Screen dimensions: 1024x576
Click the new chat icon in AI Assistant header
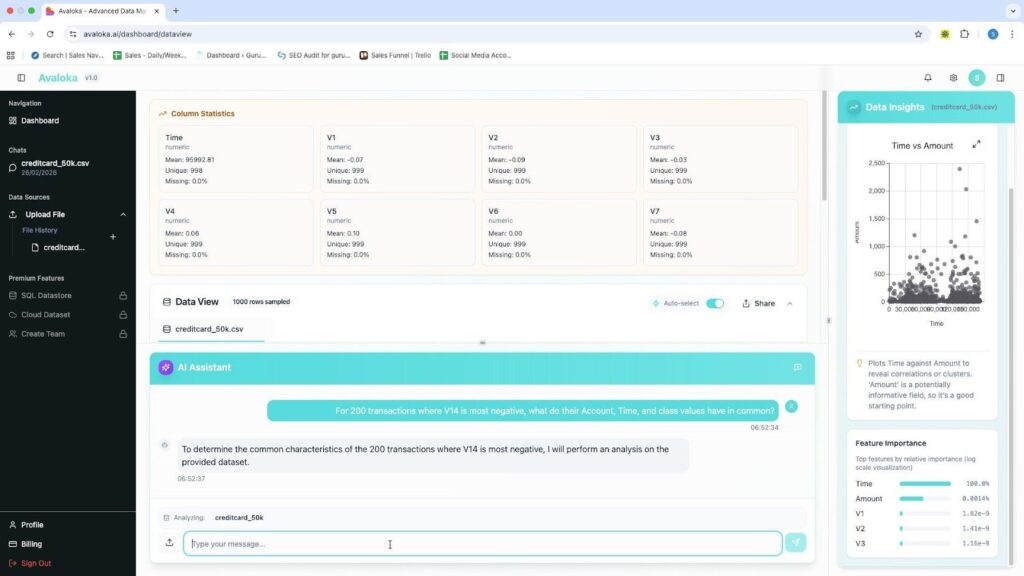point(797,367)
